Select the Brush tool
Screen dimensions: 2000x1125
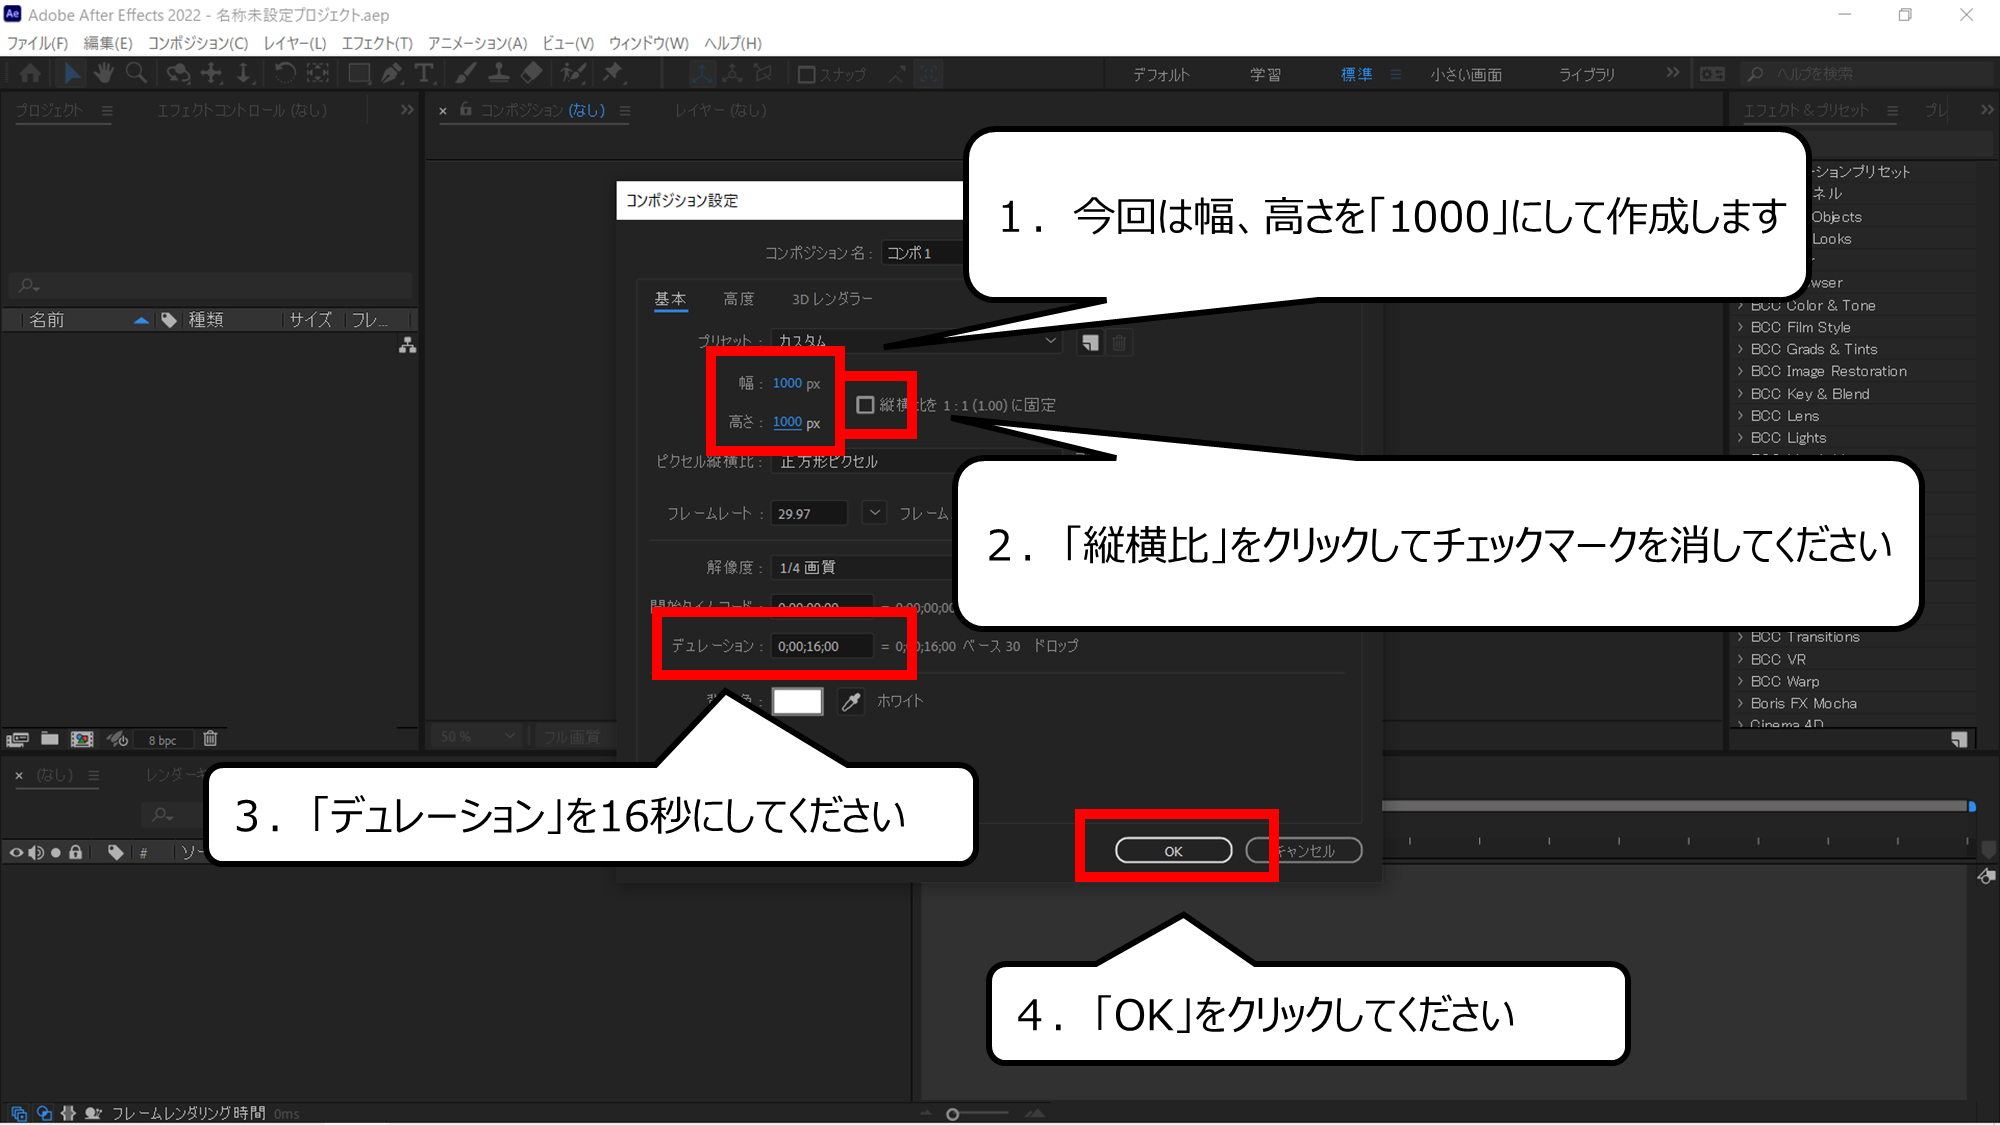point(465,73)
